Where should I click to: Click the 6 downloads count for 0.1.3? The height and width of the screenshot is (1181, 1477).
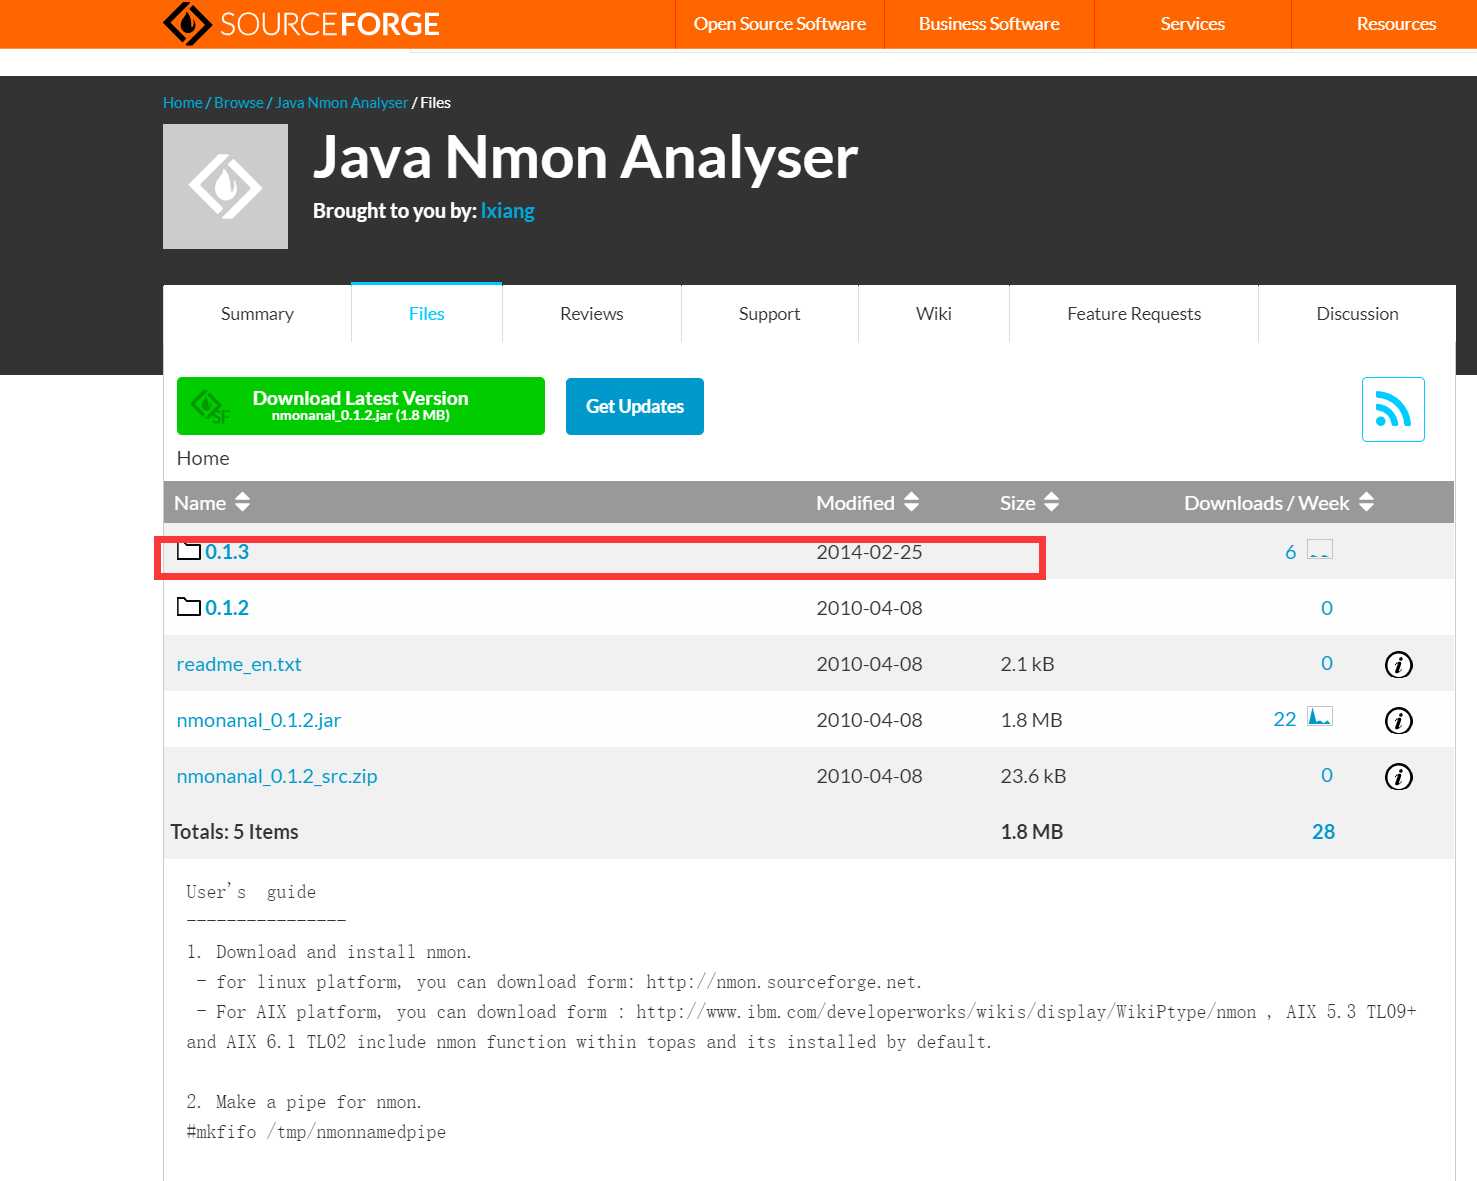(1290, 552)
